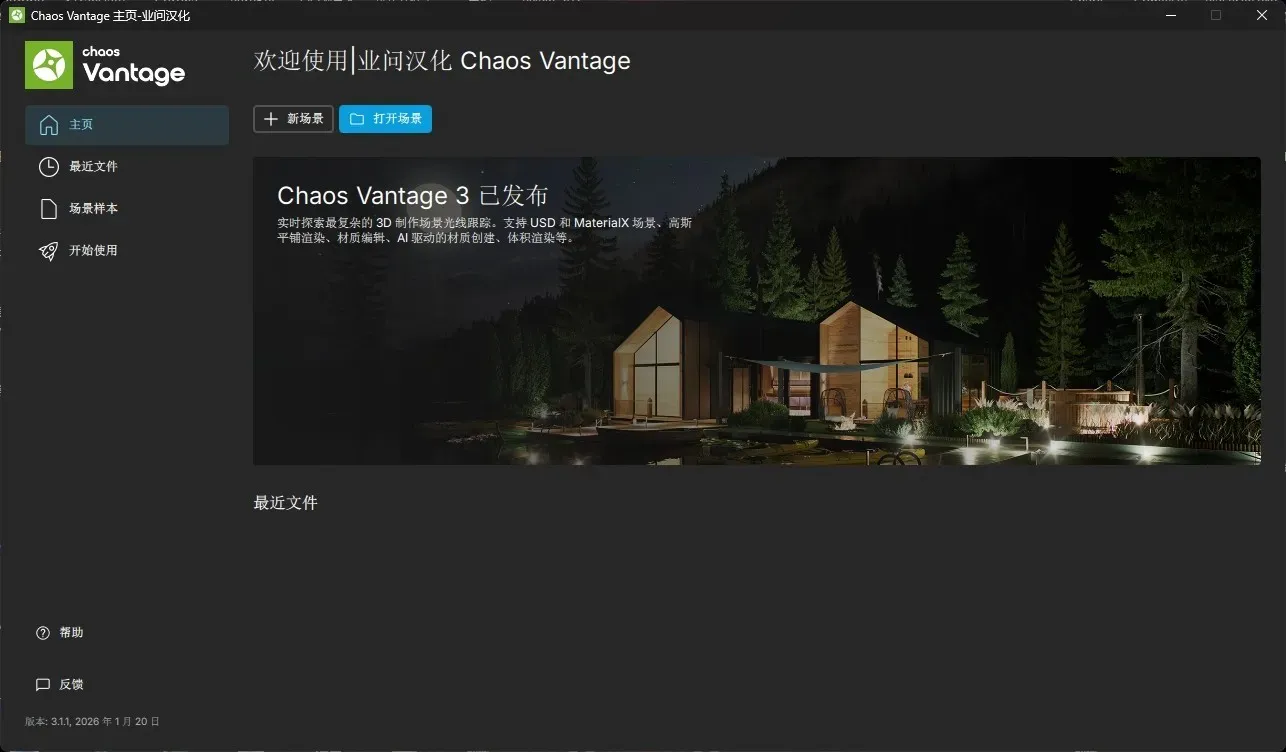1286x752 pixels.
Task: Click the title bar app icon
Action: pyautogui.click(x=17, y=16)
